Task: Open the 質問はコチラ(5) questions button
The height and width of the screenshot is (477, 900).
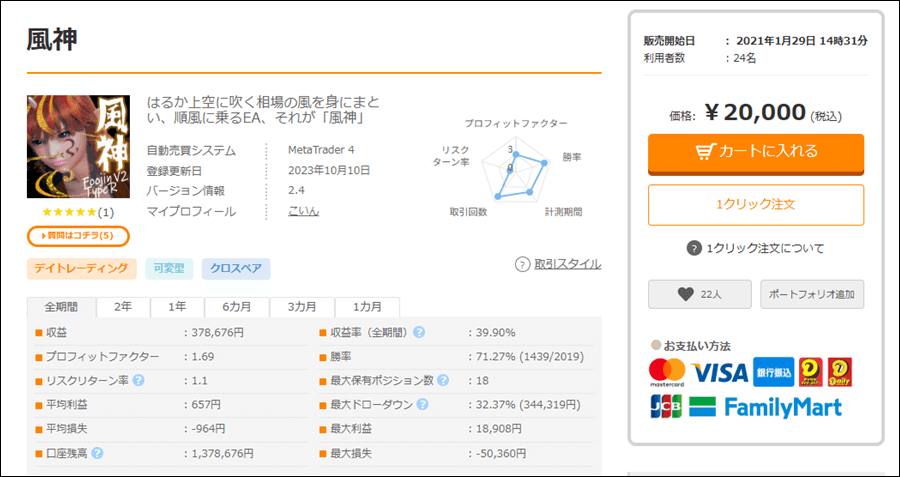Action: [x=78, y=235]
